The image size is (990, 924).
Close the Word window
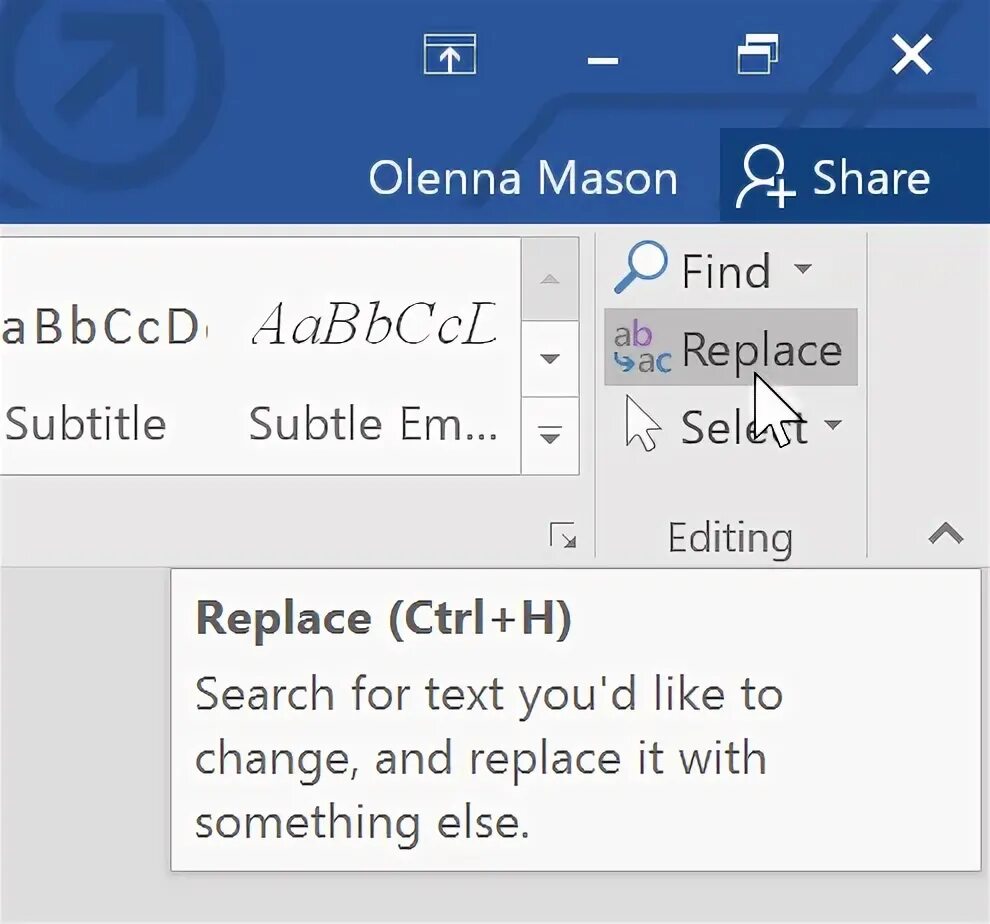point(911,56)
